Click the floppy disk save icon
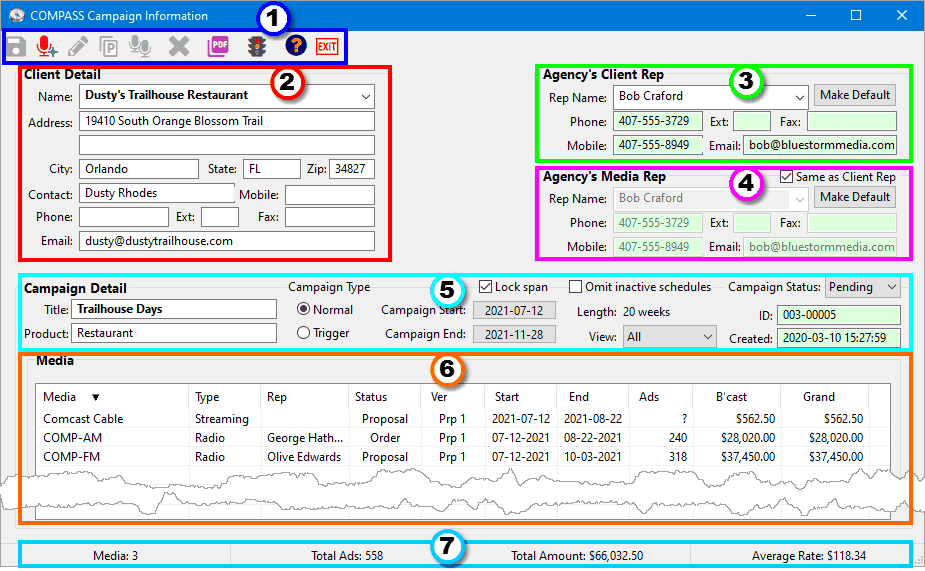 click(17, 46)
